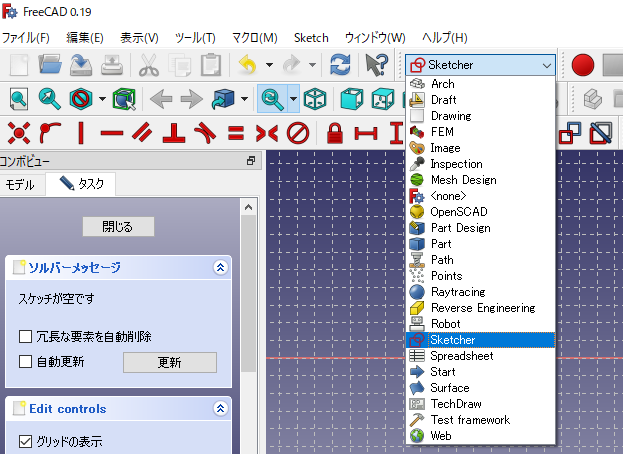This screenshot has height=454, width=623.
Task: Check the 自動更新 checkbox
Action: [25, 361]
